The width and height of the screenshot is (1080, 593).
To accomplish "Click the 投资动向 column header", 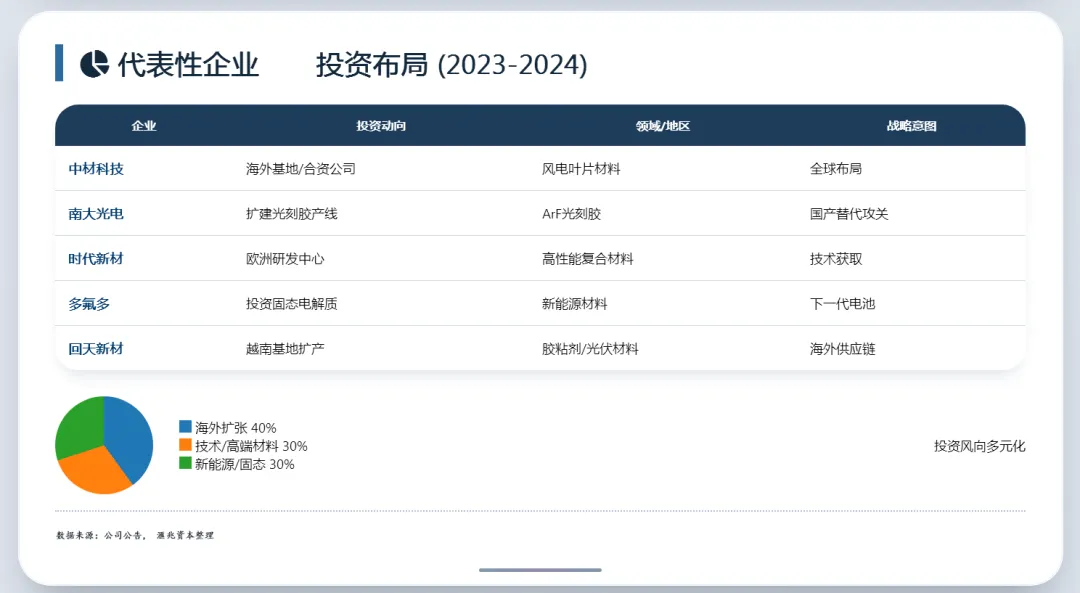I will point(381,125).
